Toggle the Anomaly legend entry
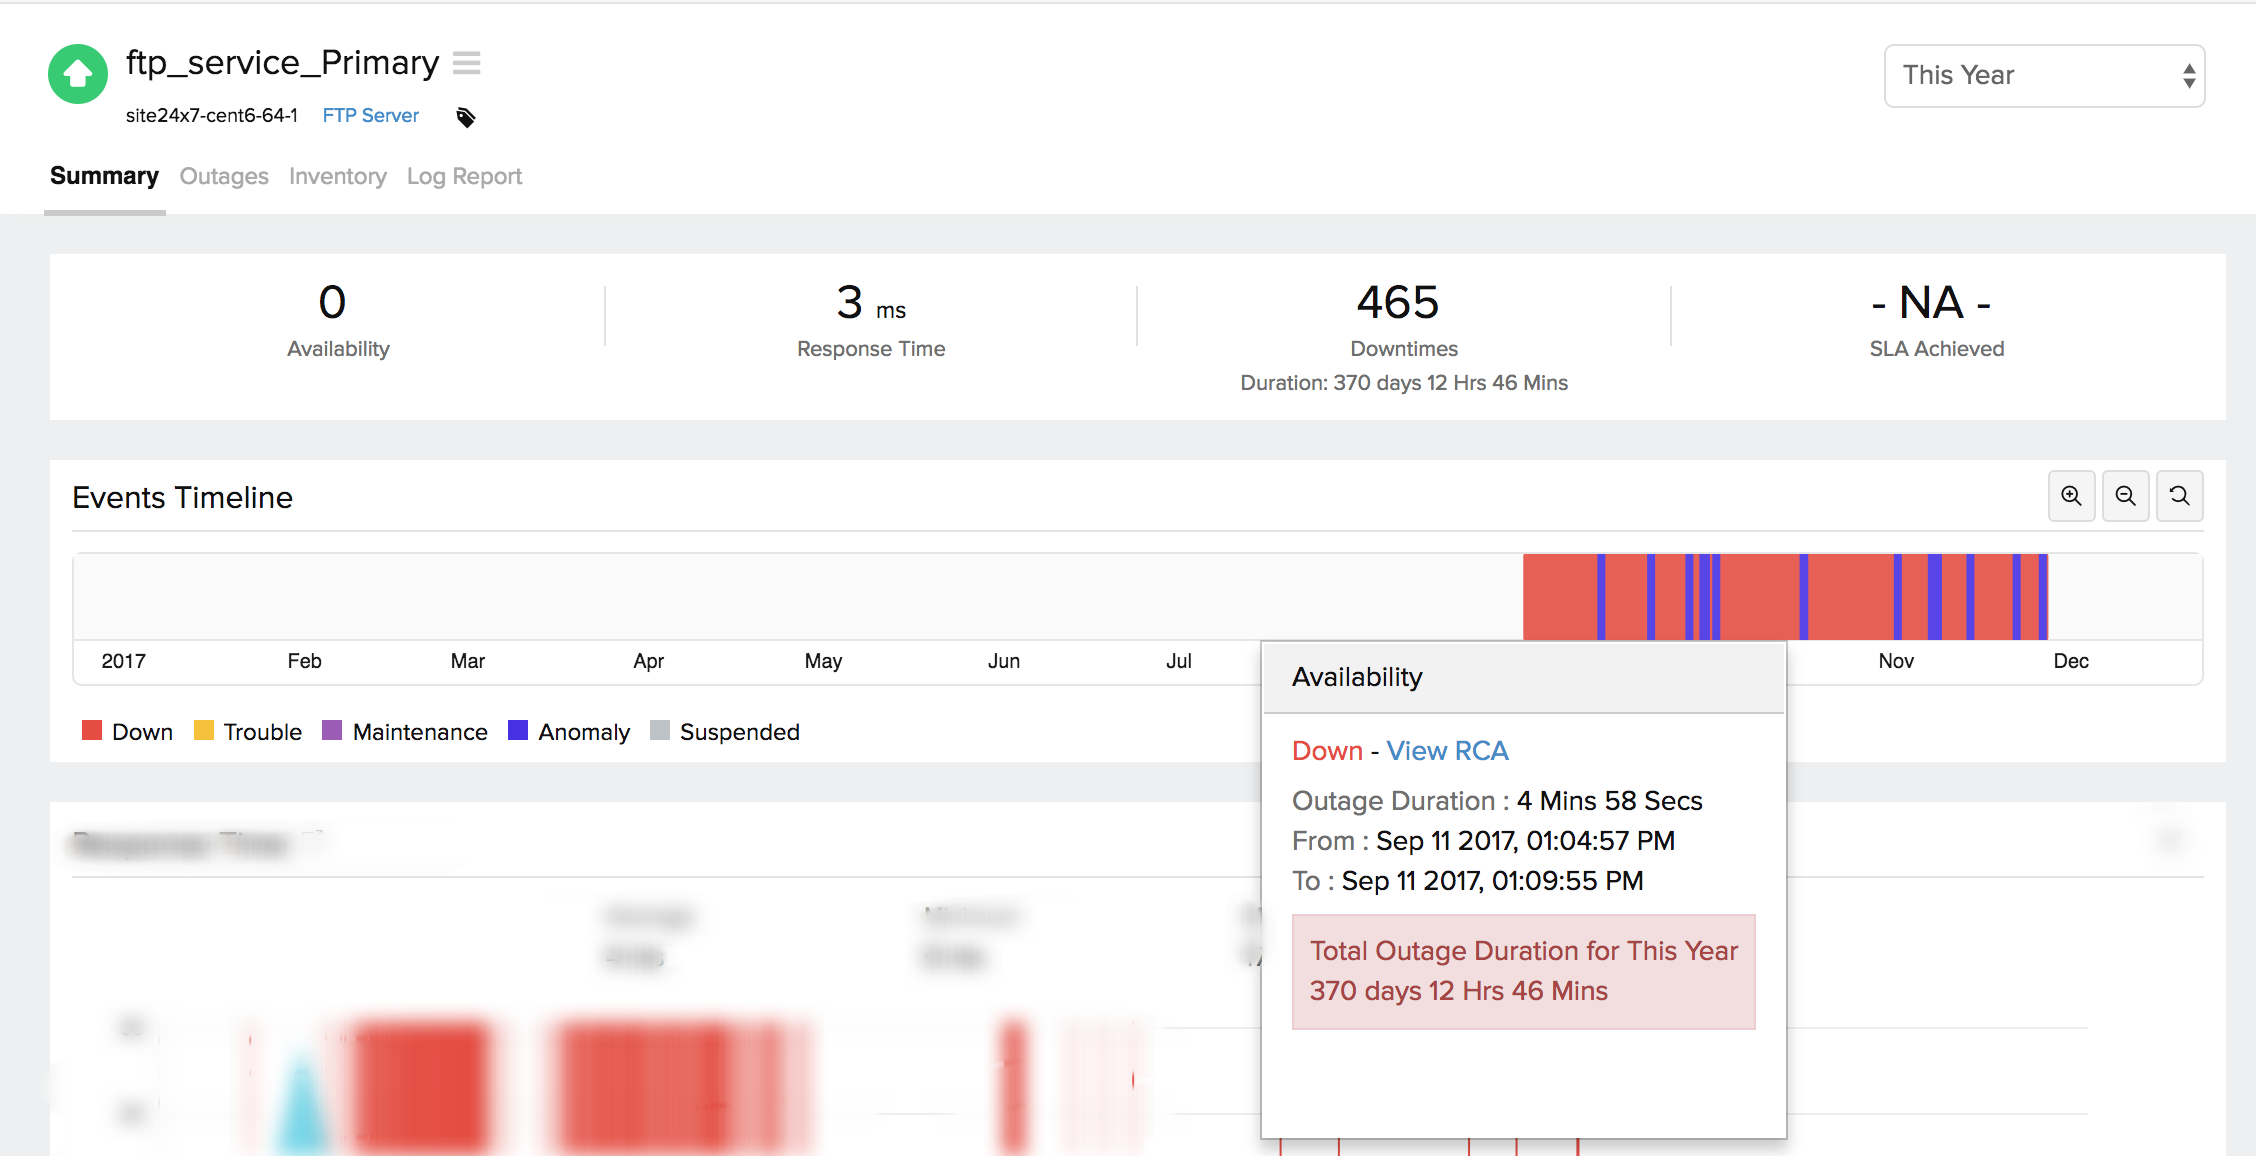 [x=569, y=731]
